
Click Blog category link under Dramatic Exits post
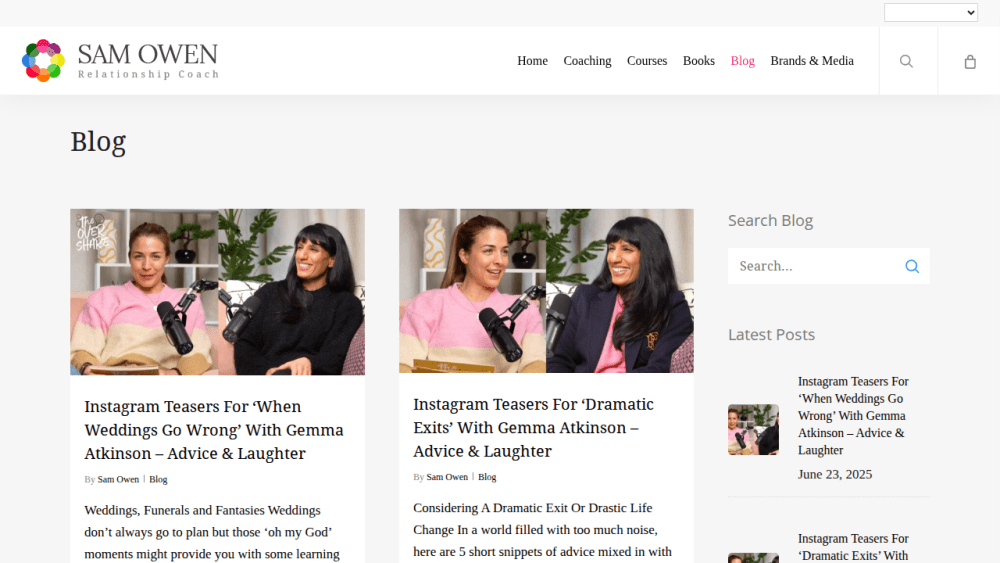487,477
